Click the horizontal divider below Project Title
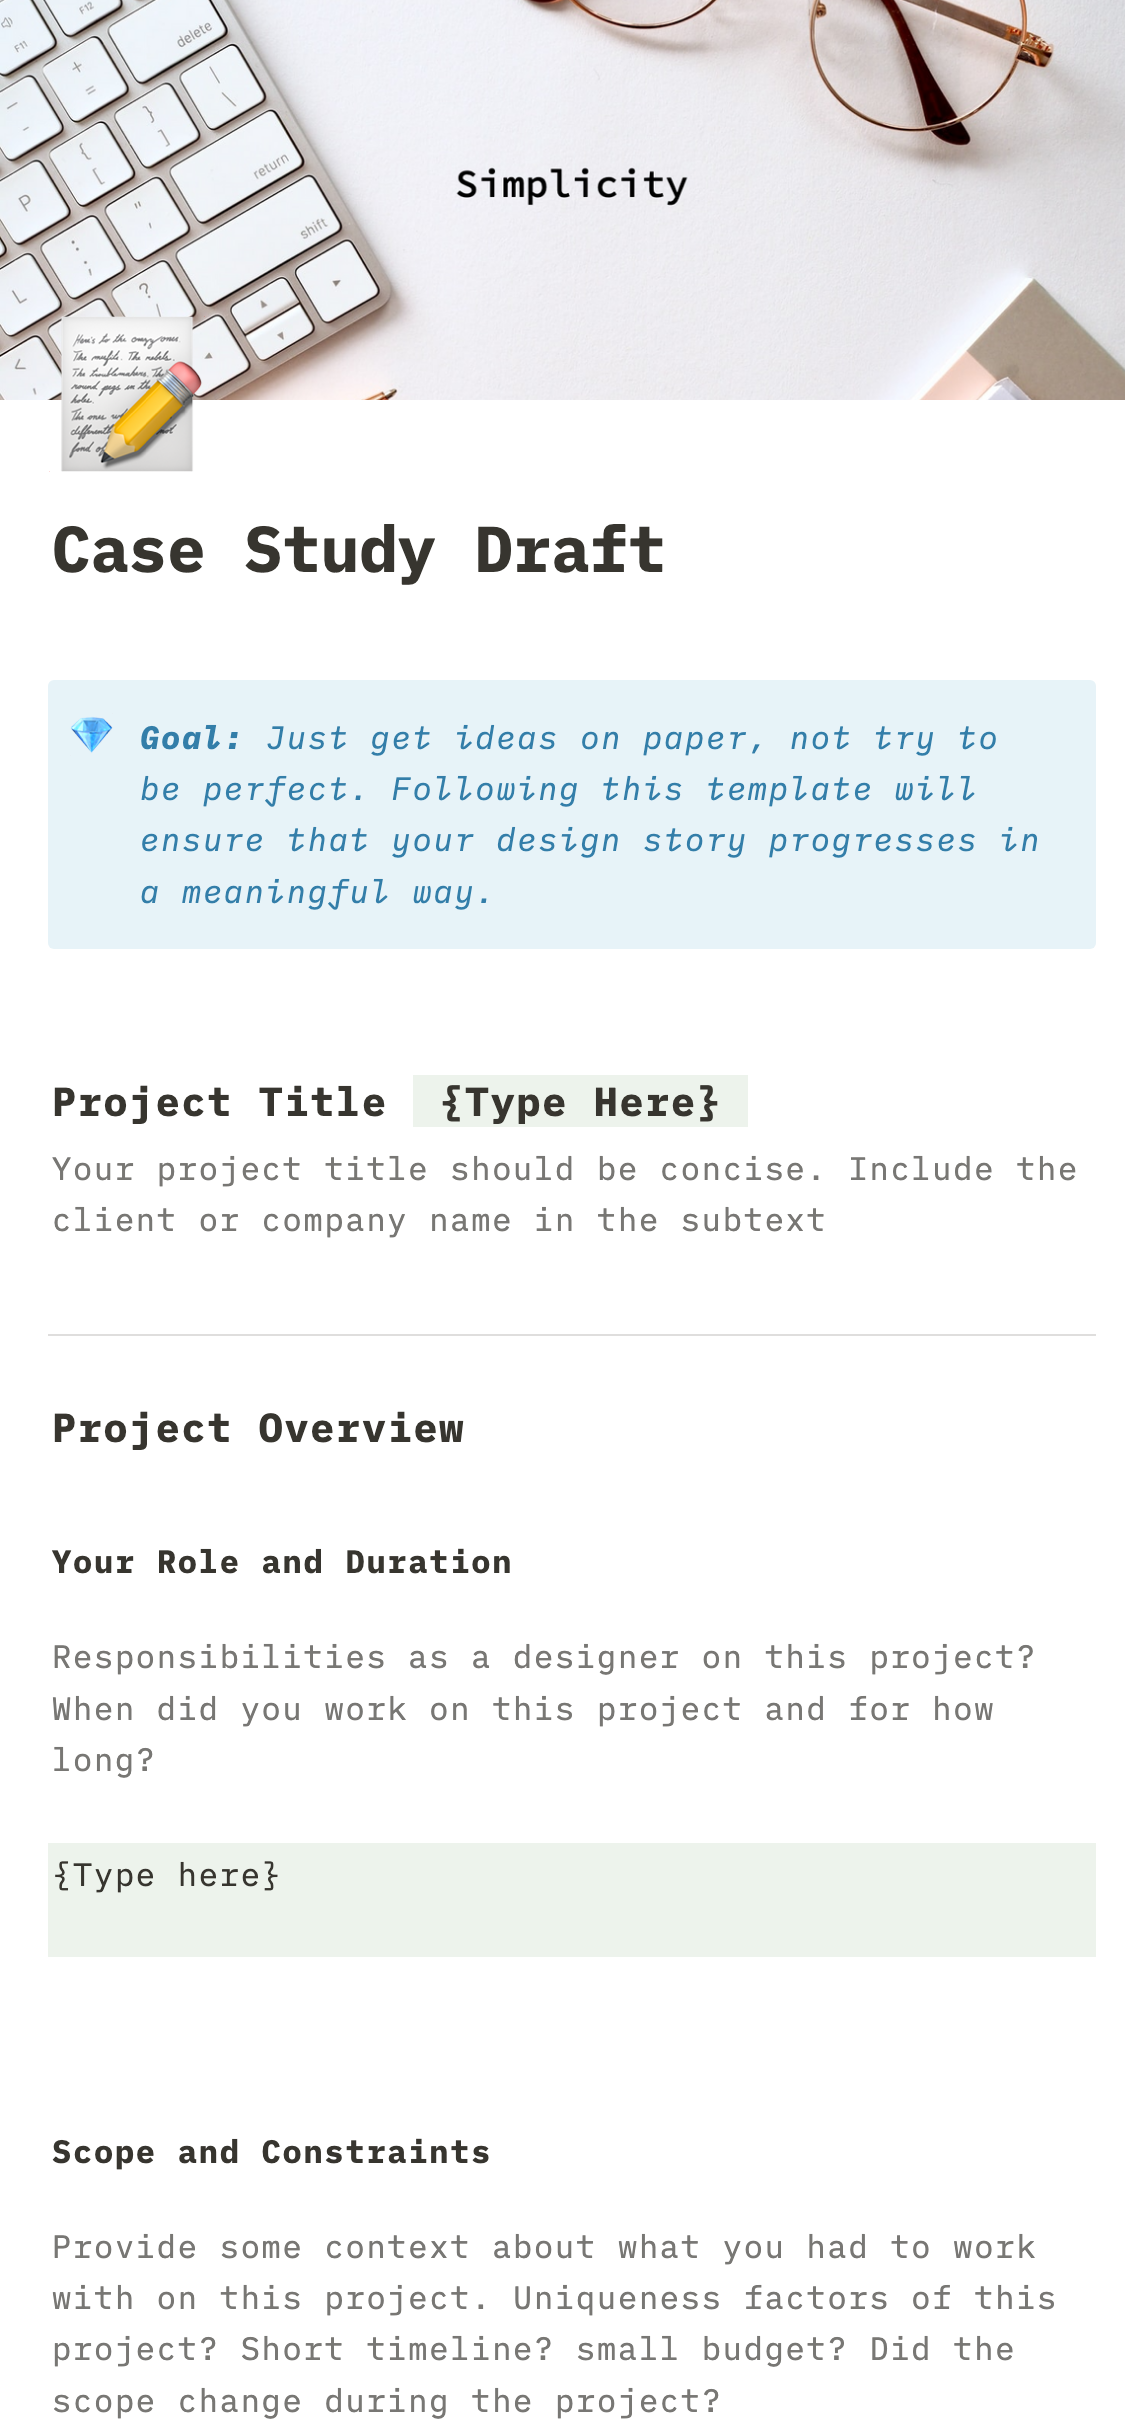This screenshot has width=1125, height=2436. click(x=571, y=1335)
